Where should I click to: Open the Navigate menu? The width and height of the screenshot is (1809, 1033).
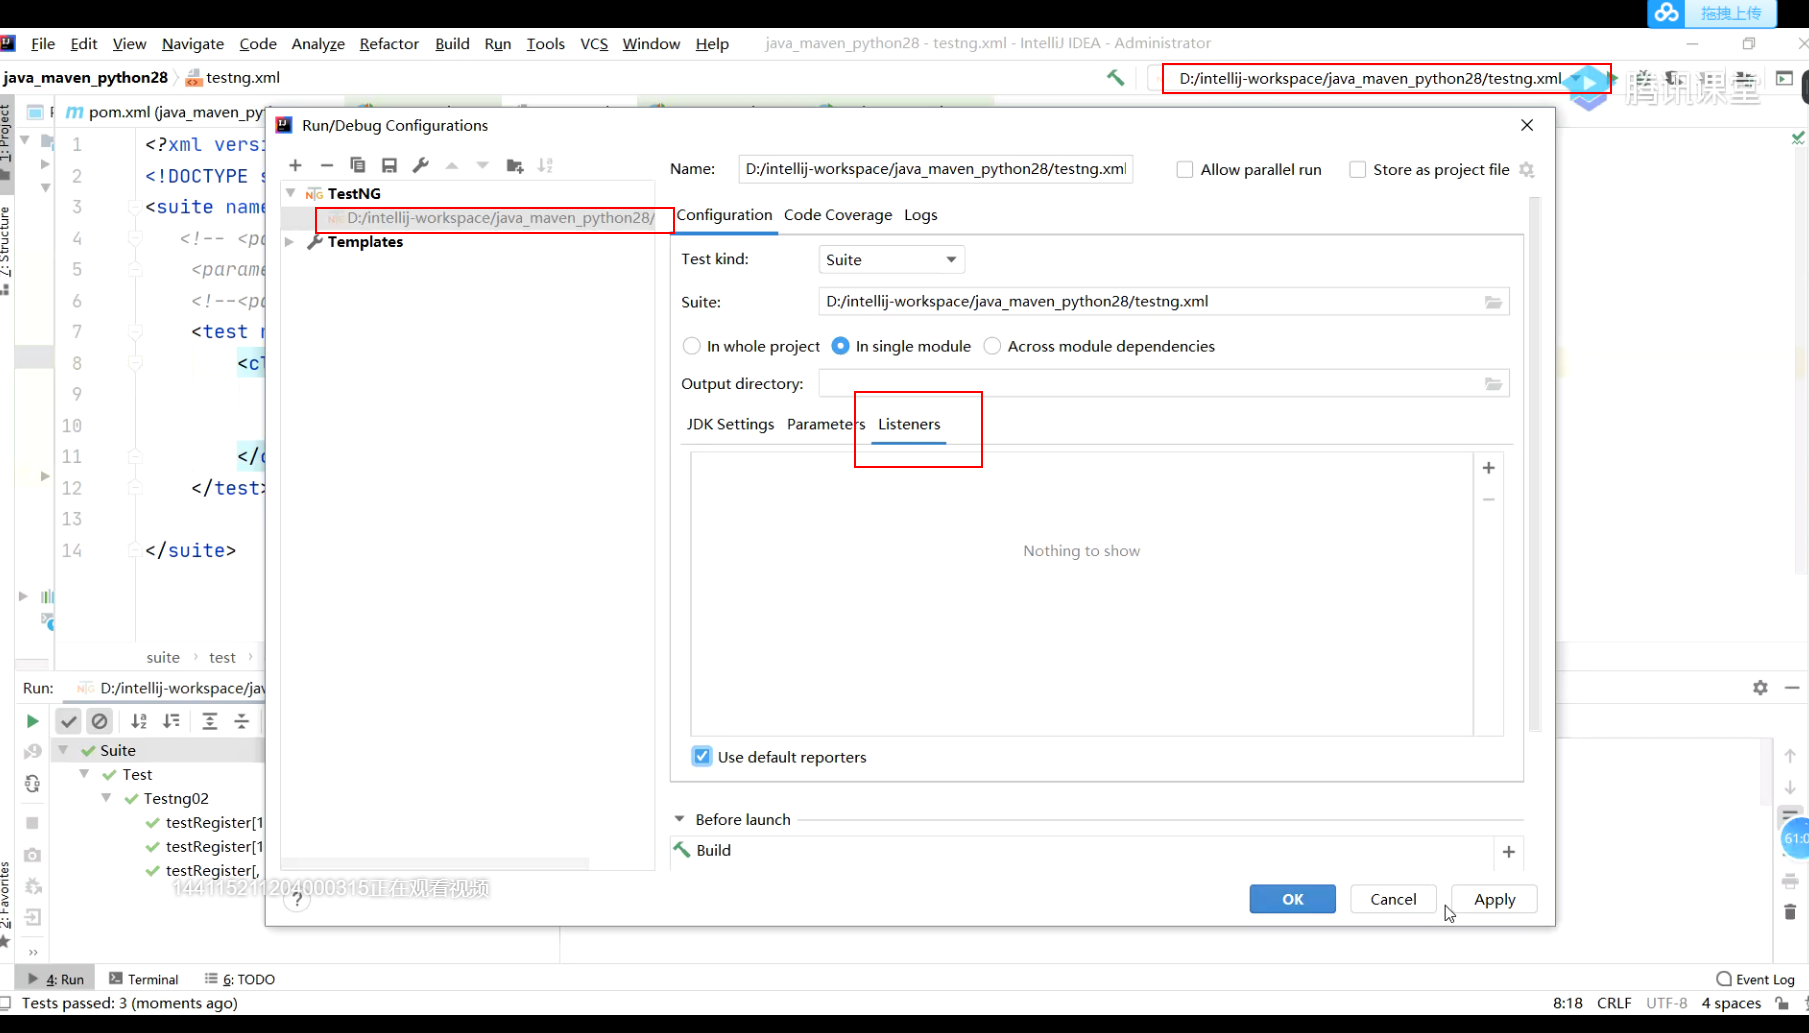coord(193,44)
